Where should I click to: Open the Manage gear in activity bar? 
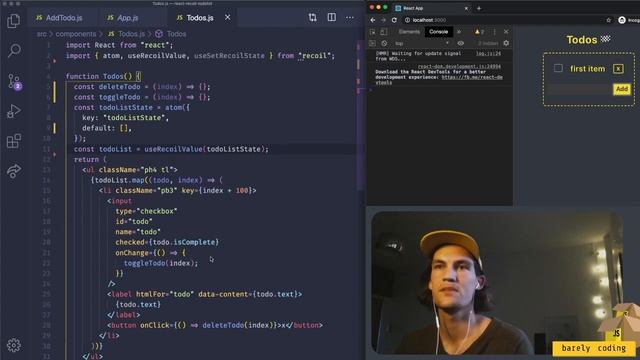click(x=14, y=345)
